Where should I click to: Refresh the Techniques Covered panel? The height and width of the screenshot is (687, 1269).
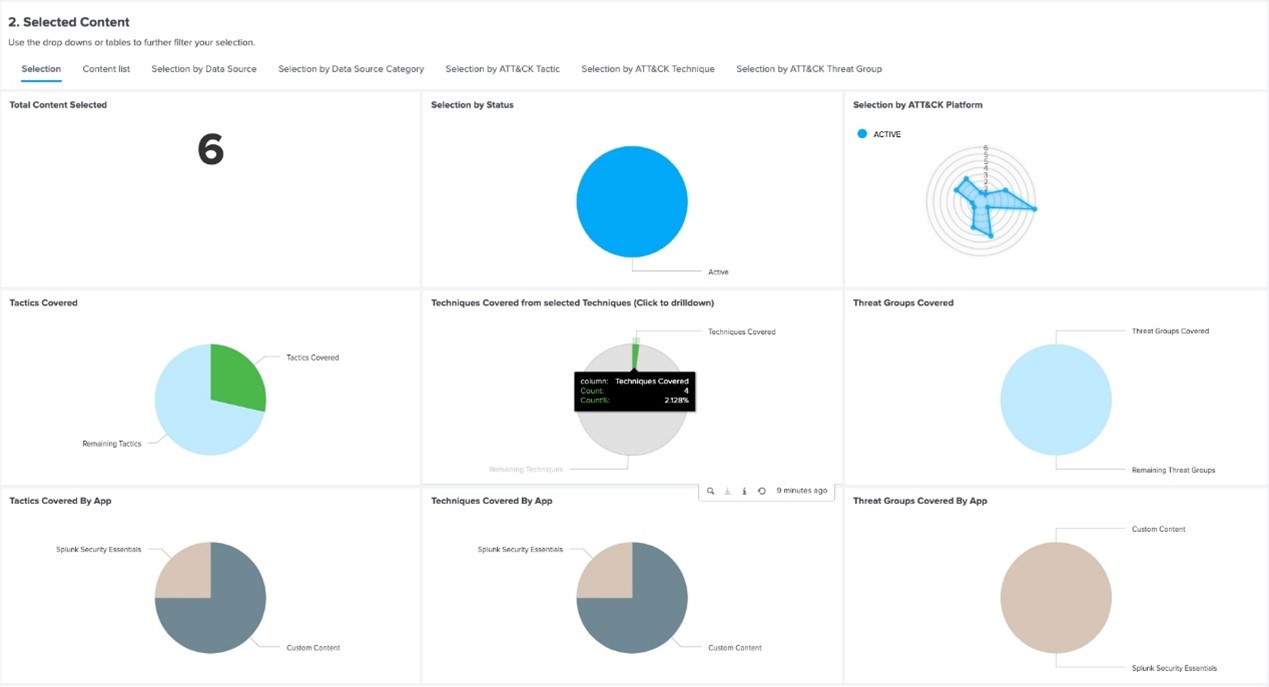coord(761,491)
